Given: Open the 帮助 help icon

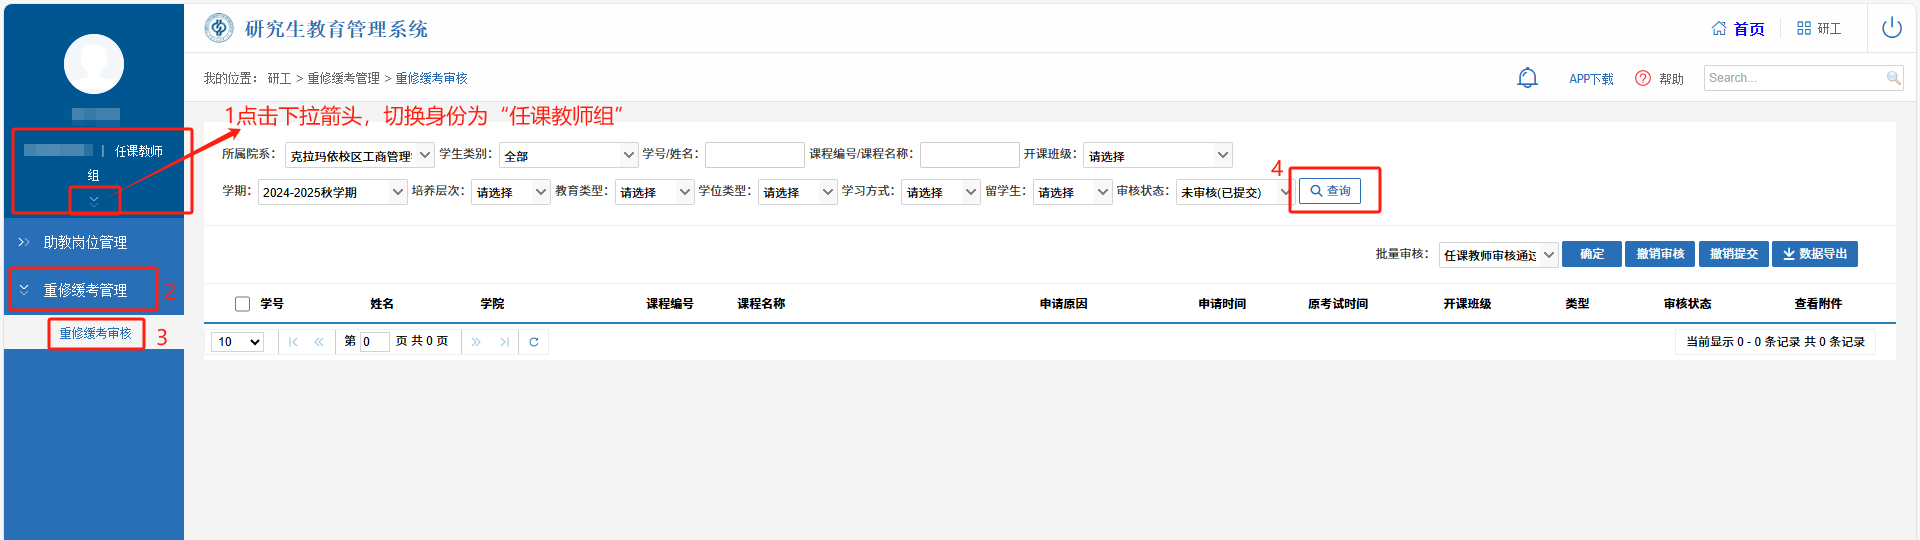Looking at the screenshot, I should tap(1642, 78).
